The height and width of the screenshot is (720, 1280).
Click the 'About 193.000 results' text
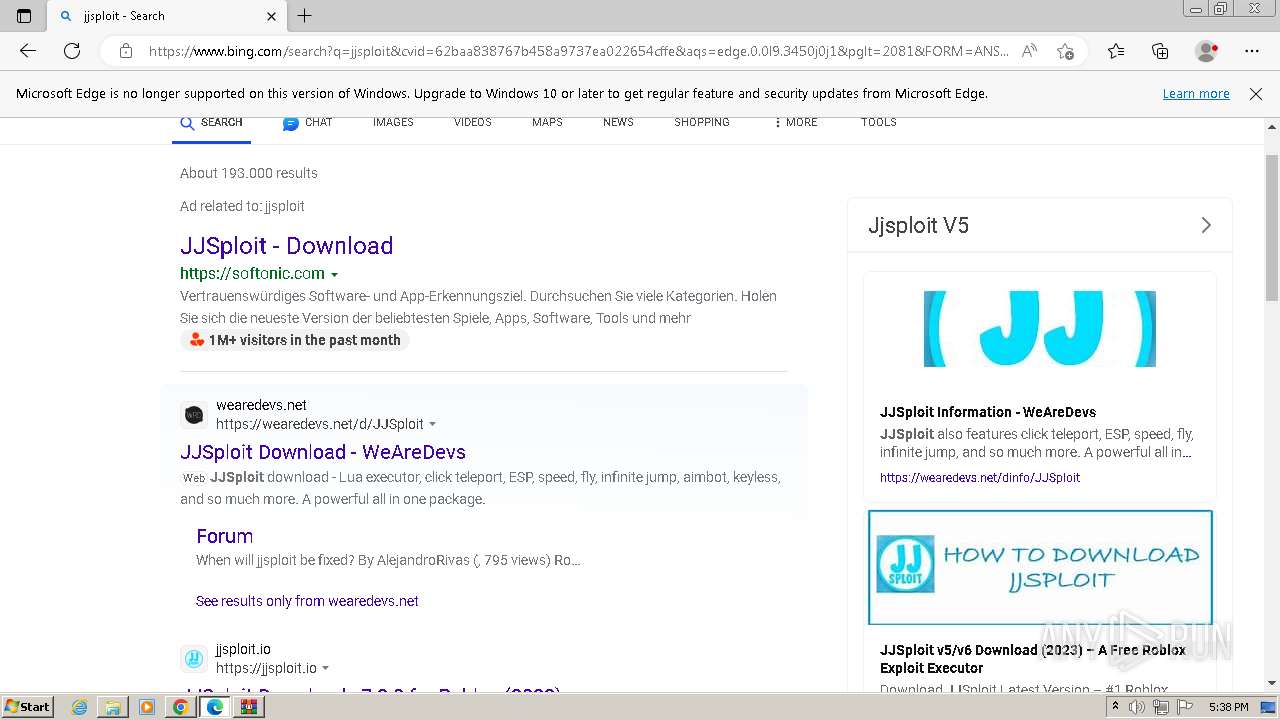(x=249, y=173)
